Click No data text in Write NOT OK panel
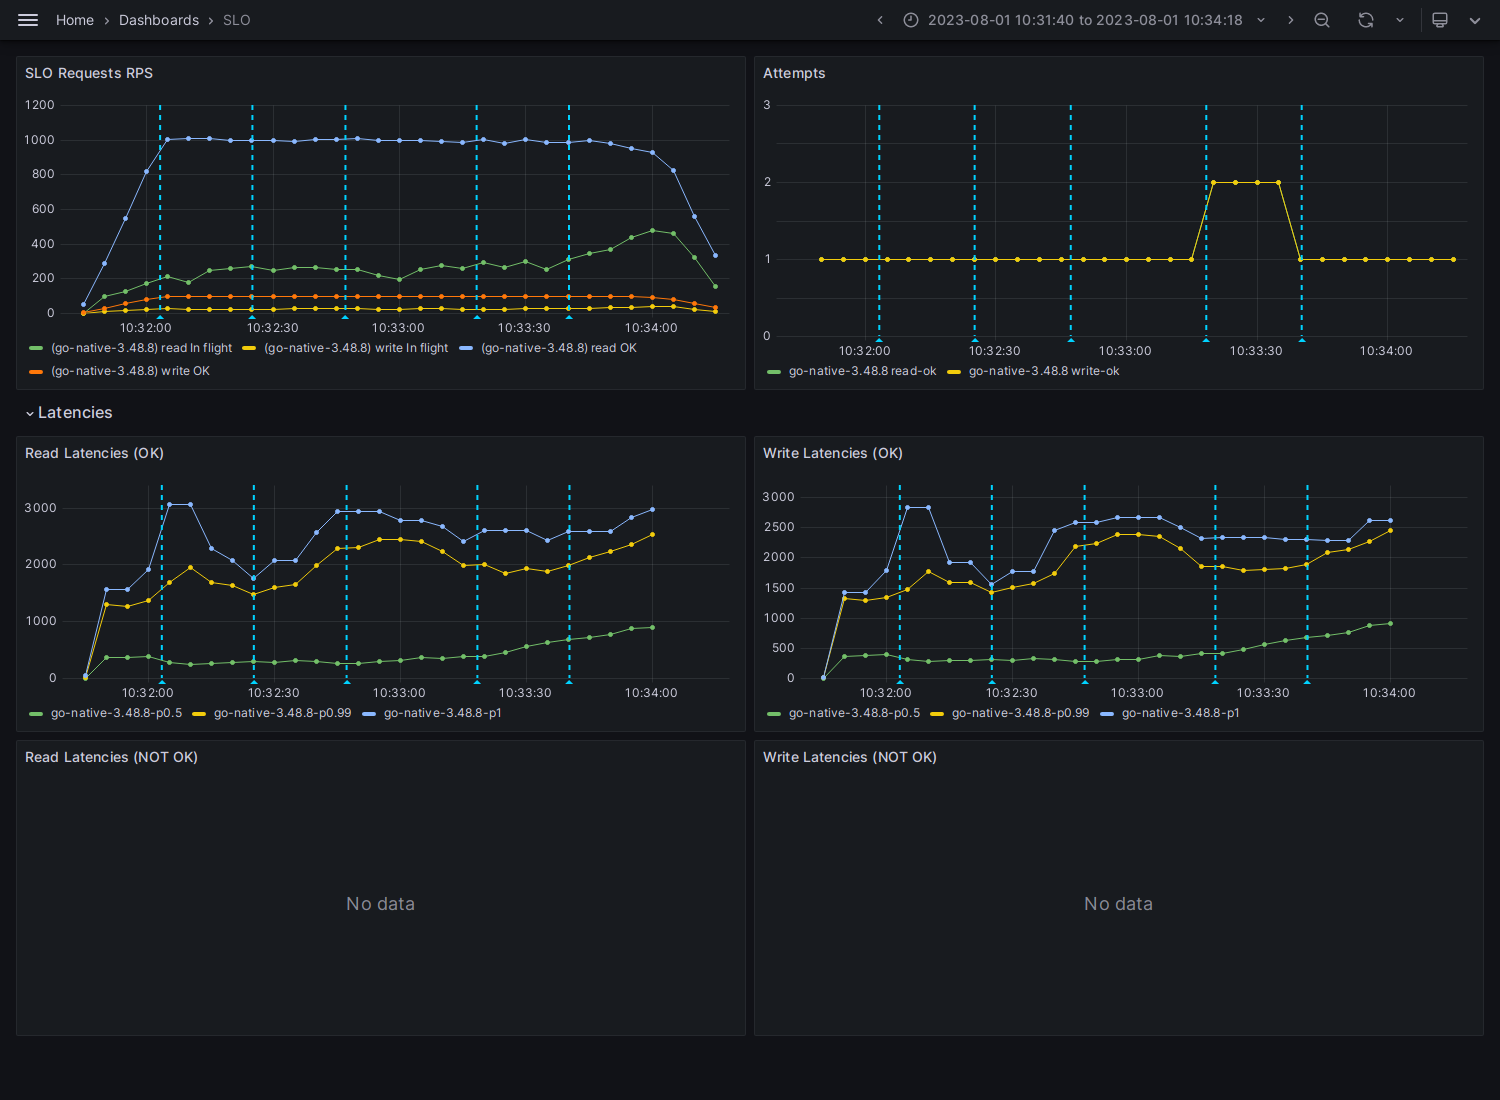The height and width of the screenshot is (1100, 1500). point(1118,904)
